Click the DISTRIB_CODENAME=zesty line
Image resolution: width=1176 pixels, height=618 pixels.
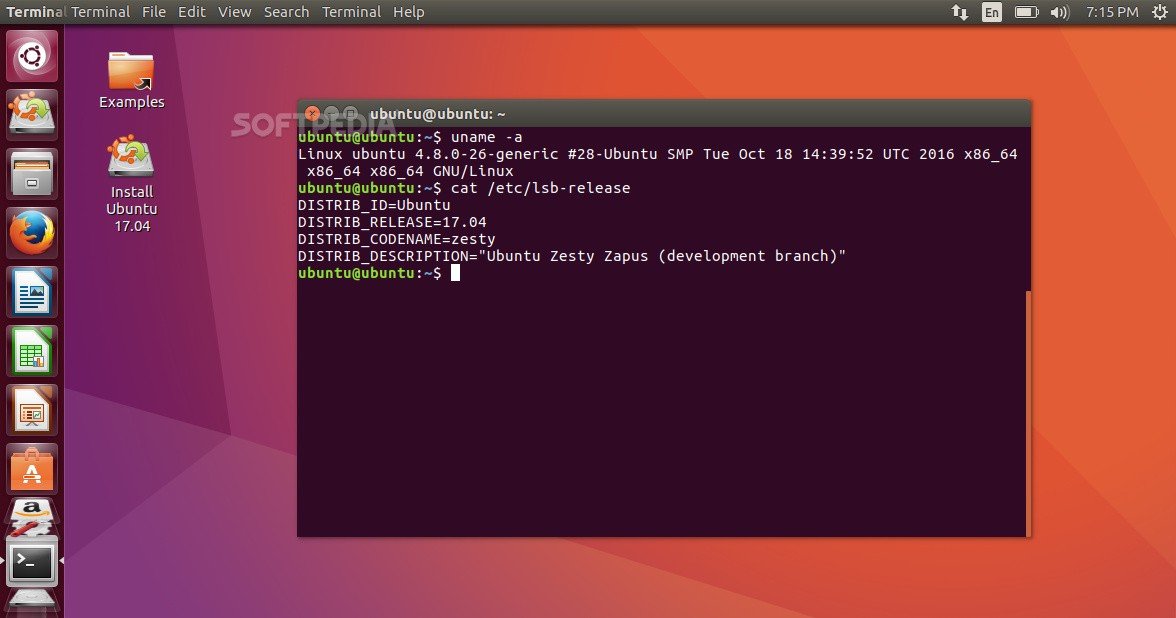pos(396,239)
